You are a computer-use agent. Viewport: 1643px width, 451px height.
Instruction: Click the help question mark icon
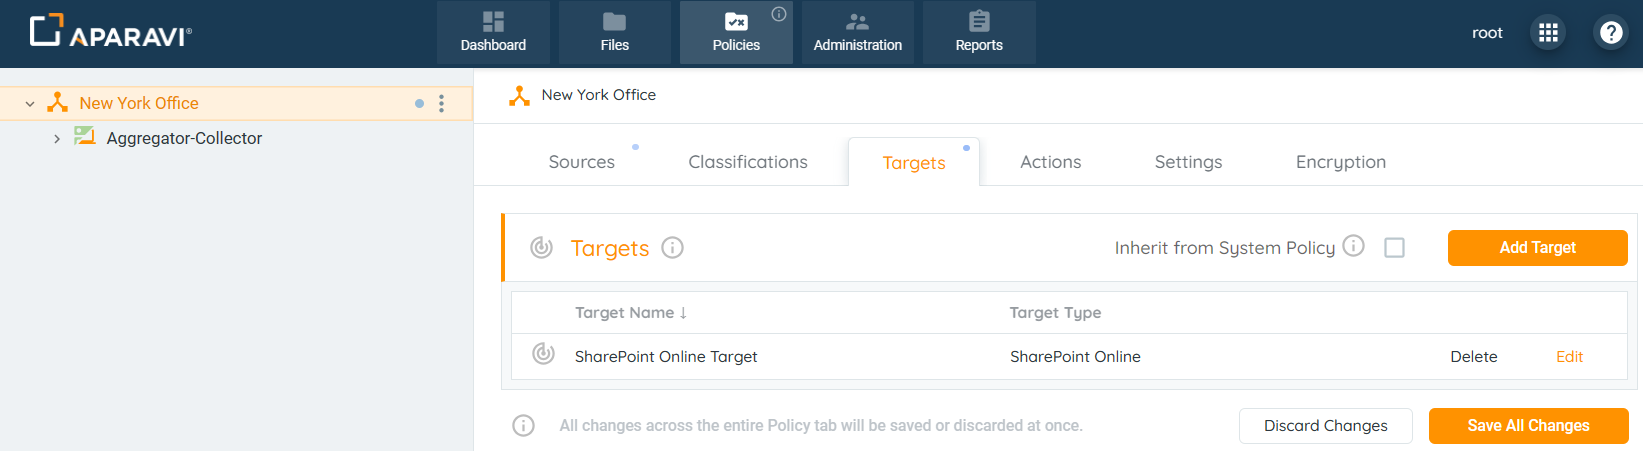click(1611, 33)
